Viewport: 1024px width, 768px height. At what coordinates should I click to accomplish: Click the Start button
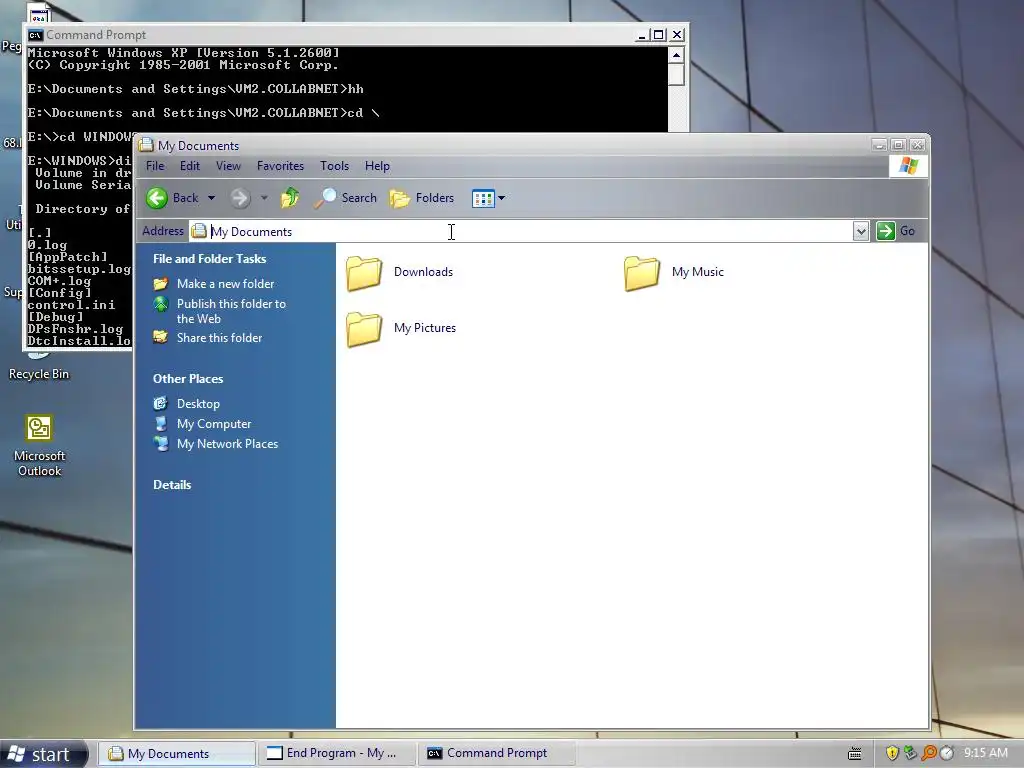(x=44, y=754)
